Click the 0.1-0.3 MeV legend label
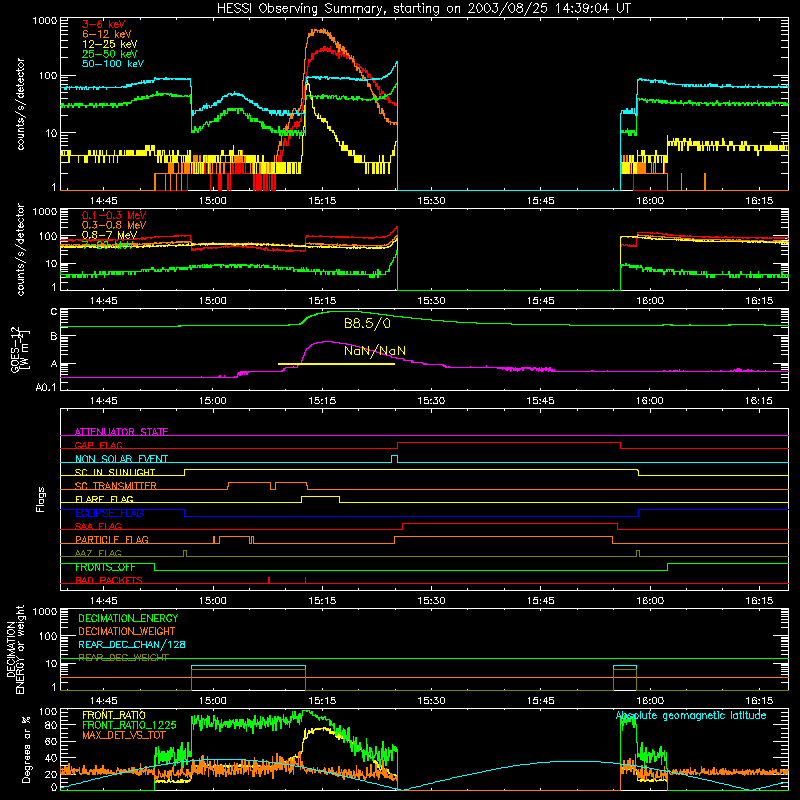The image size is (800, 800). pos(114,215)
